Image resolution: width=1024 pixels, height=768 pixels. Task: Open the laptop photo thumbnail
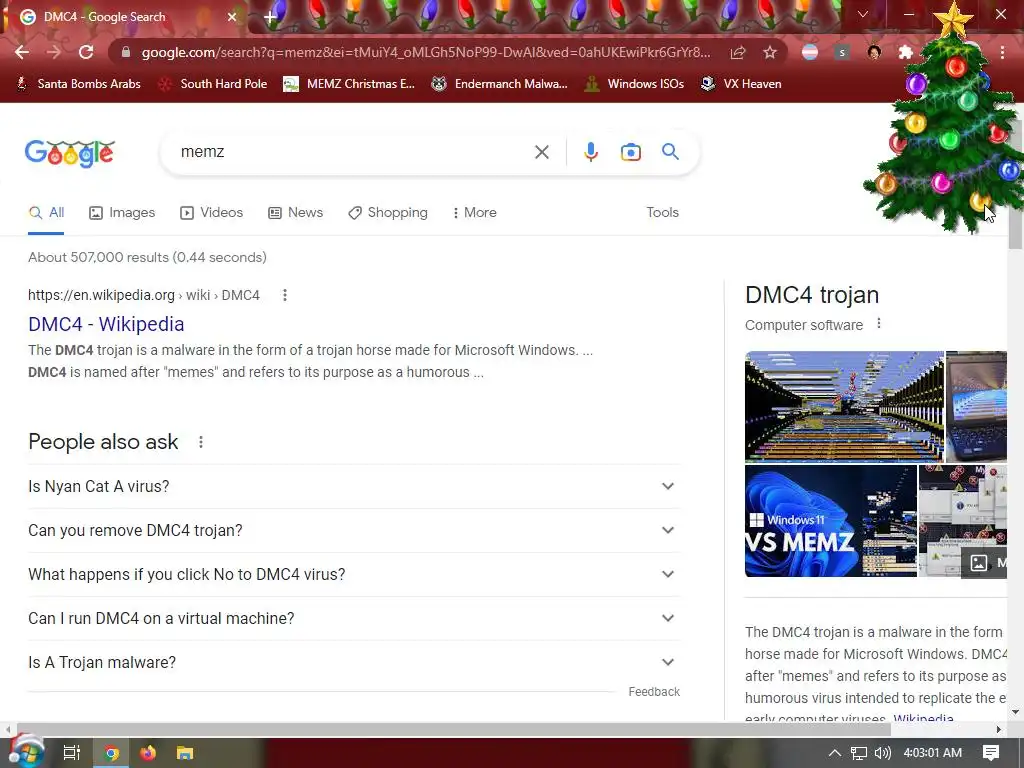click(x=976, y=406)
